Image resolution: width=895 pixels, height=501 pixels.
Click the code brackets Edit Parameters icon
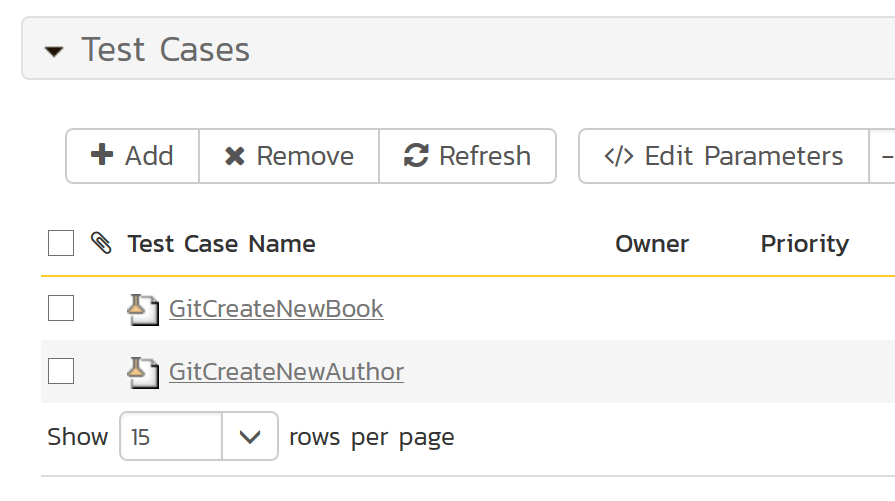tap(619, 157)
